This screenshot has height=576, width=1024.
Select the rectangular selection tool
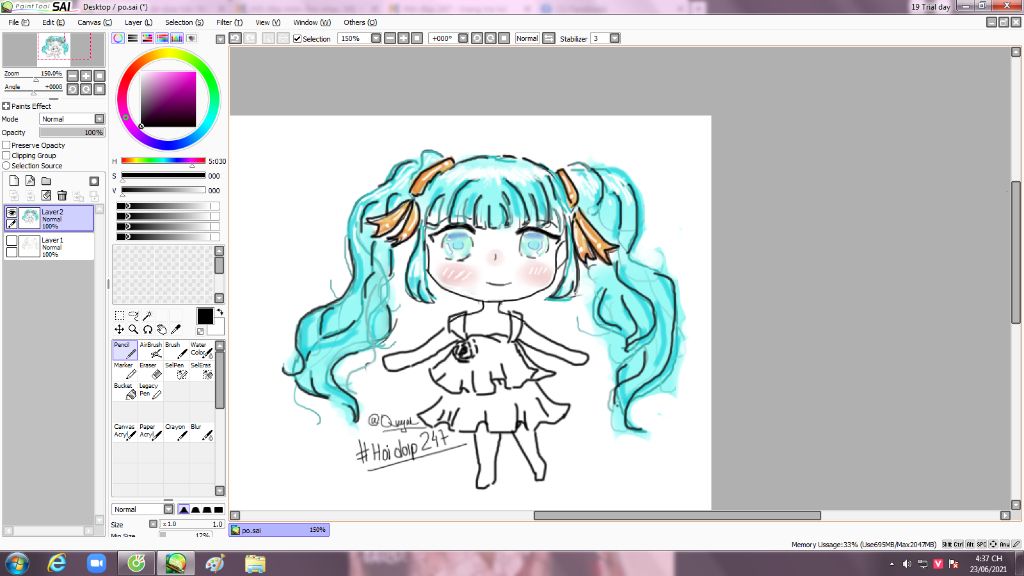[119, 315]
